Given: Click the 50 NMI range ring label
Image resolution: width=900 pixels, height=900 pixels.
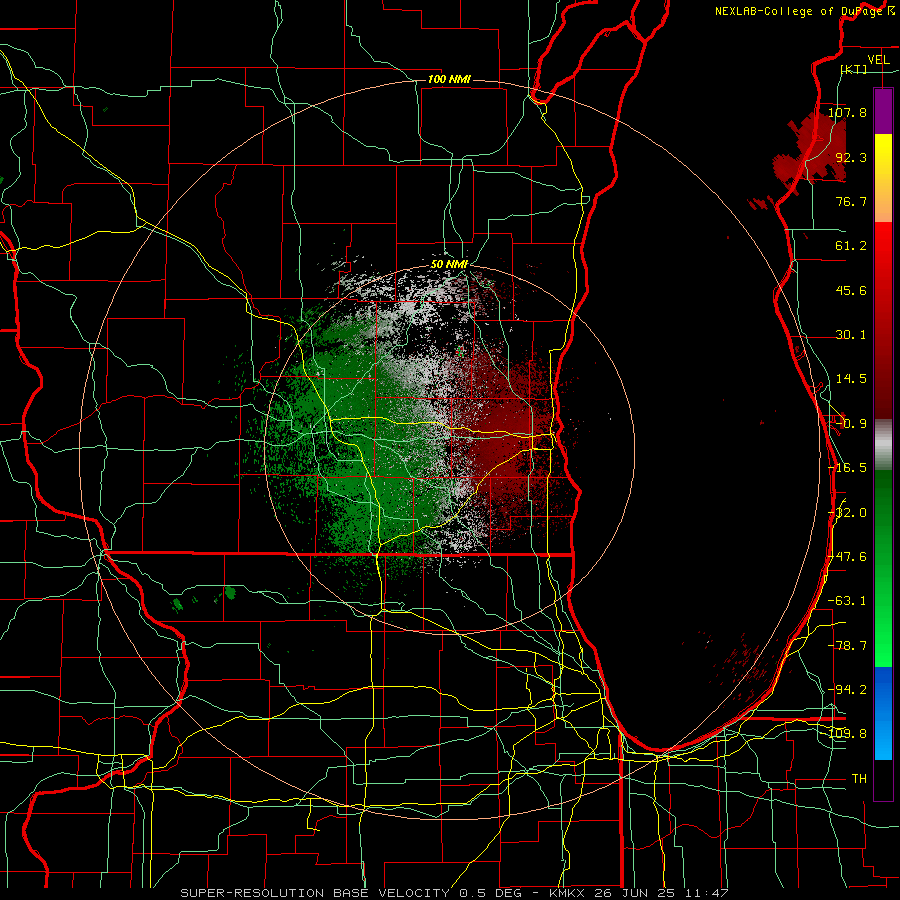Looking at the screenshot, I should (449, 264).
